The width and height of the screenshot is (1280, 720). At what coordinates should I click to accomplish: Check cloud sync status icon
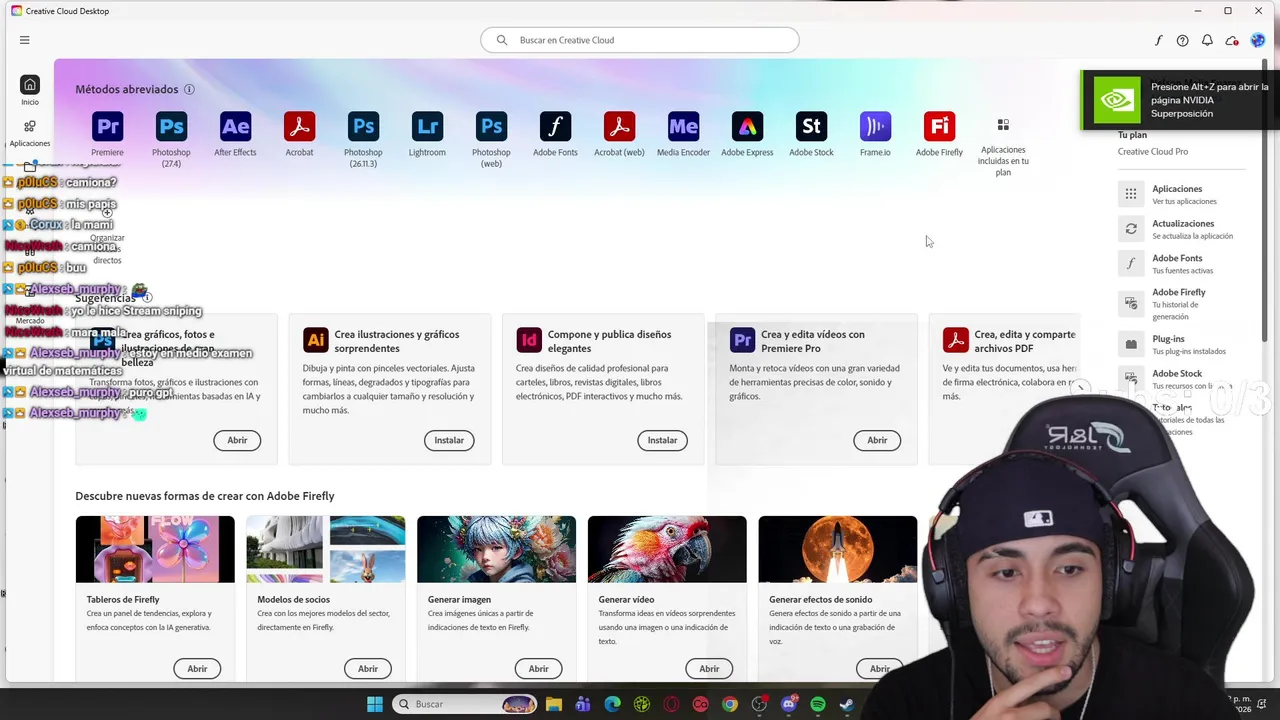pyautogui.click(x=1232, y=40)
